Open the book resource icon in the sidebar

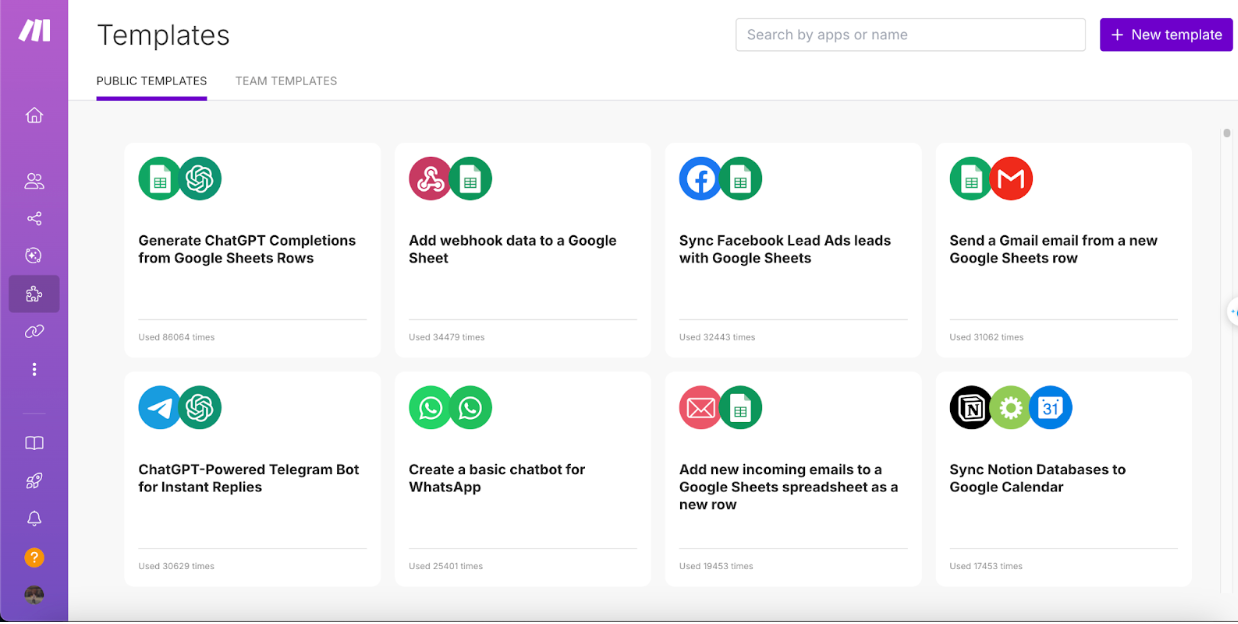pyautogui.click(x=34, y=443)
